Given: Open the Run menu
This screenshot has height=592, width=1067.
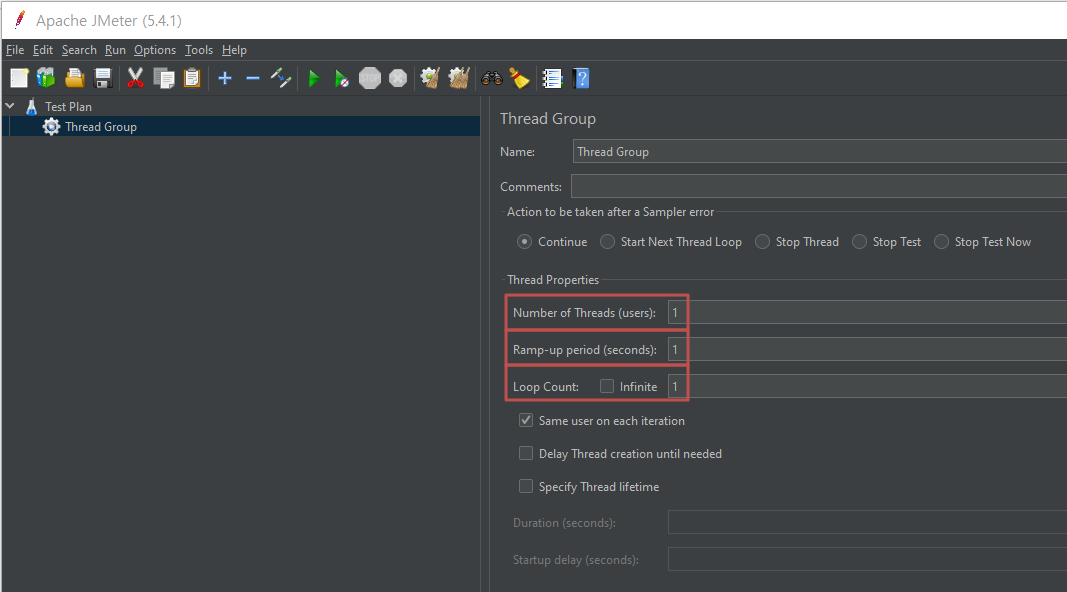Looking at the screenshot, I should [115, 50].
